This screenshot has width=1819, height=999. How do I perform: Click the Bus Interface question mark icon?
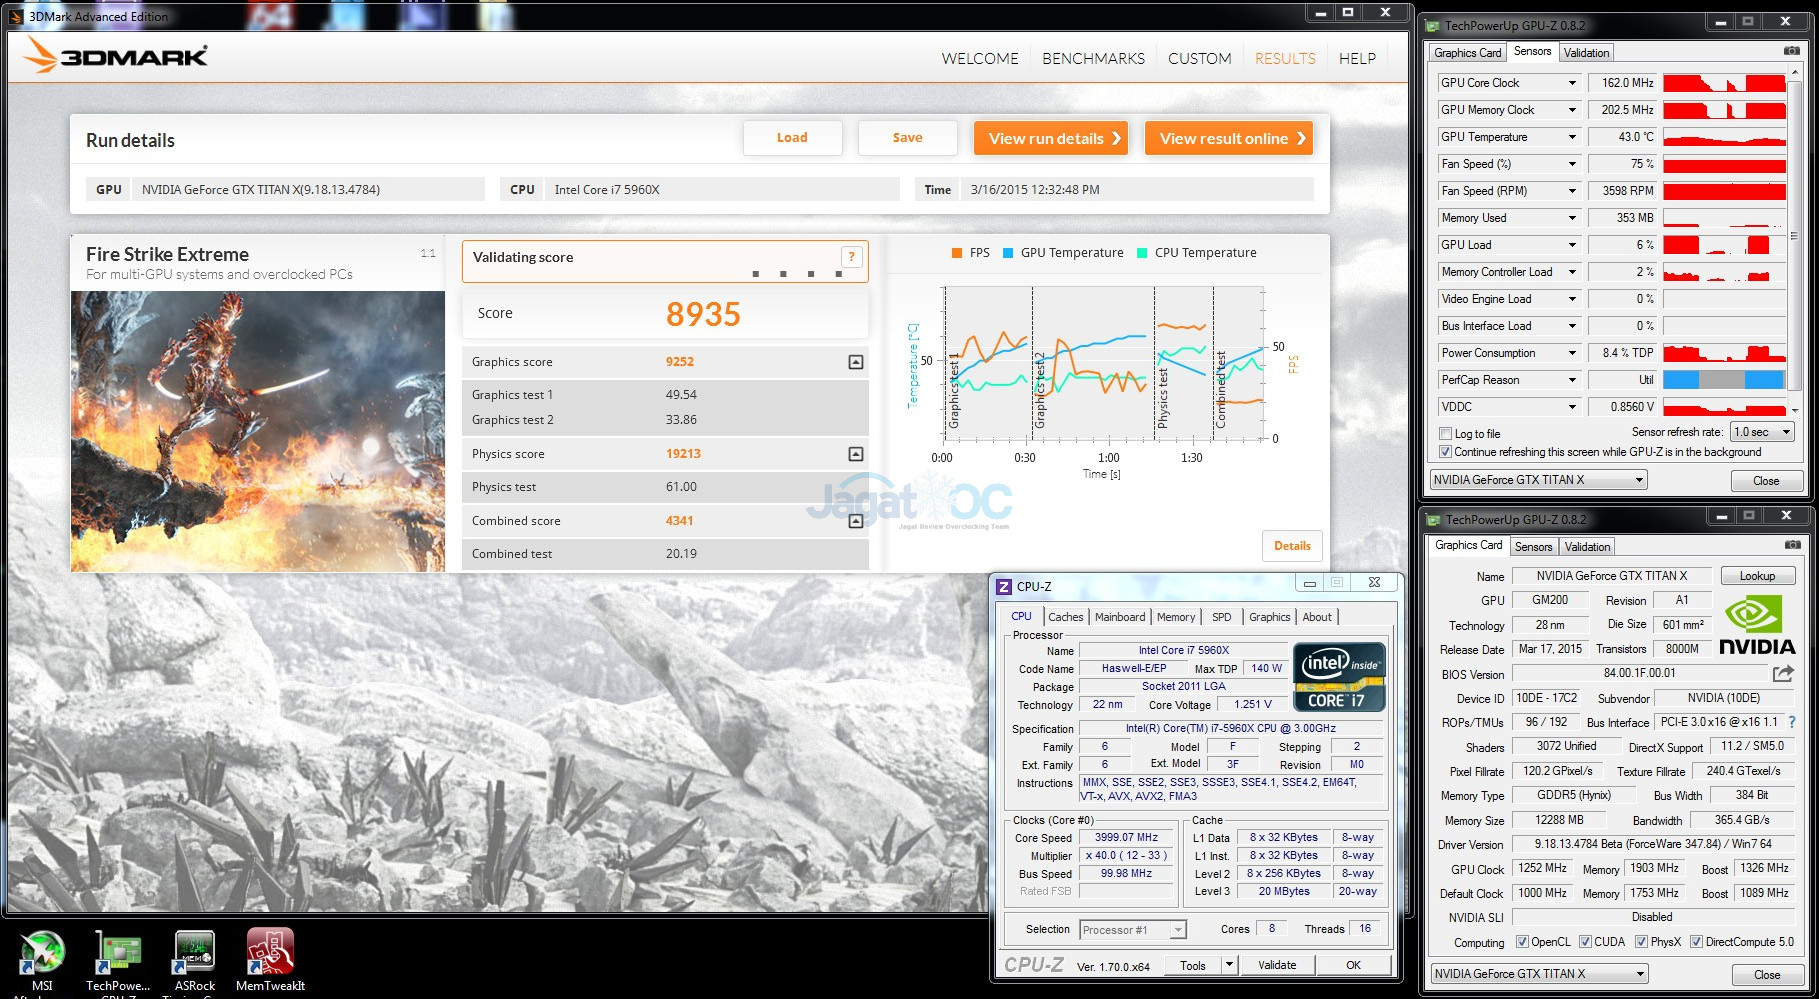[x=1791, y=722]
